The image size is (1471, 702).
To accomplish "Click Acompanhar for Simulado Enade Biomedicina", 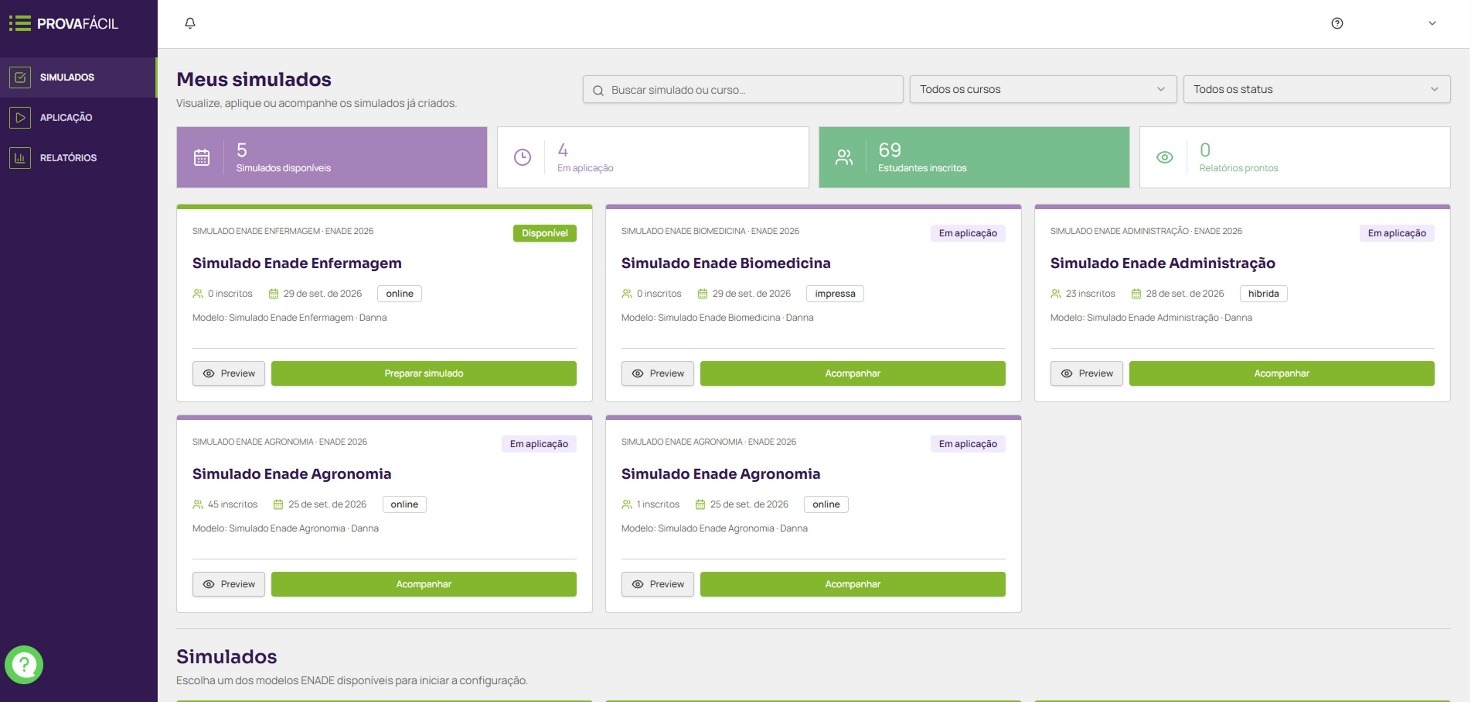I will pyautogui.click(x=853, y=373).
